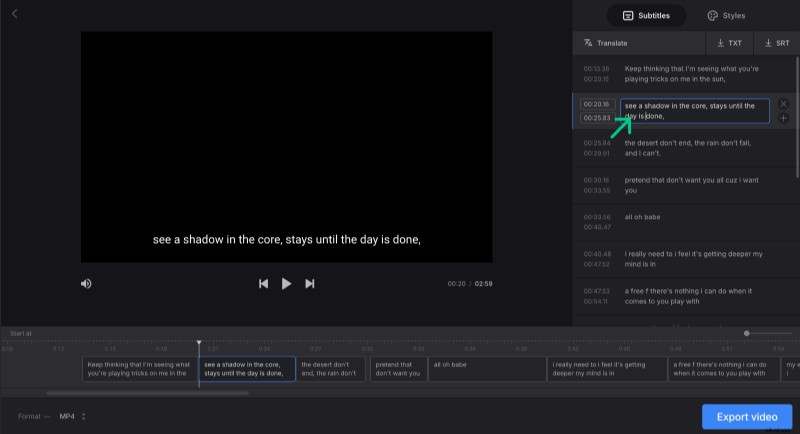Viewport: 800px width, 434px height.
Task: Adjust the timeline zoom slider
Action: click(747, 333)
